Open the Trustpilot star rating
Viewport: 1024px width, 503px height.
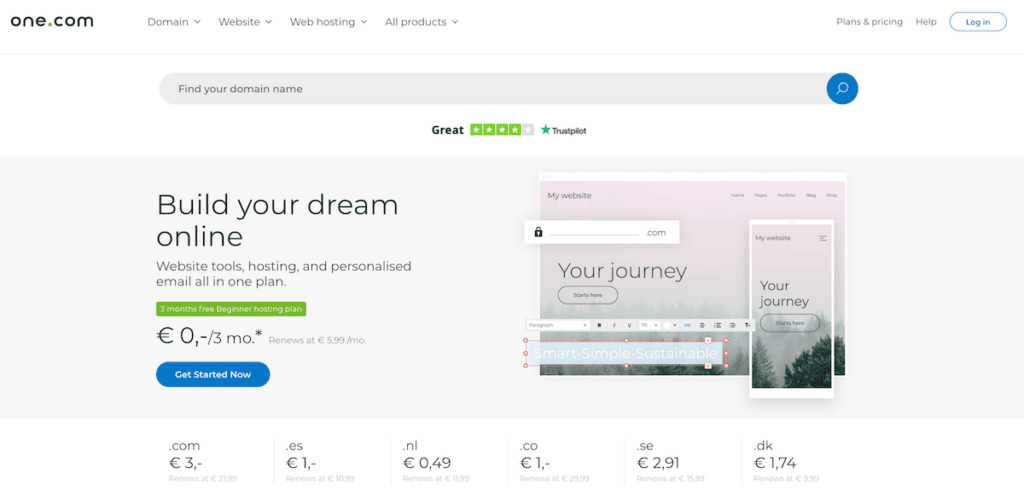point(502,130)
